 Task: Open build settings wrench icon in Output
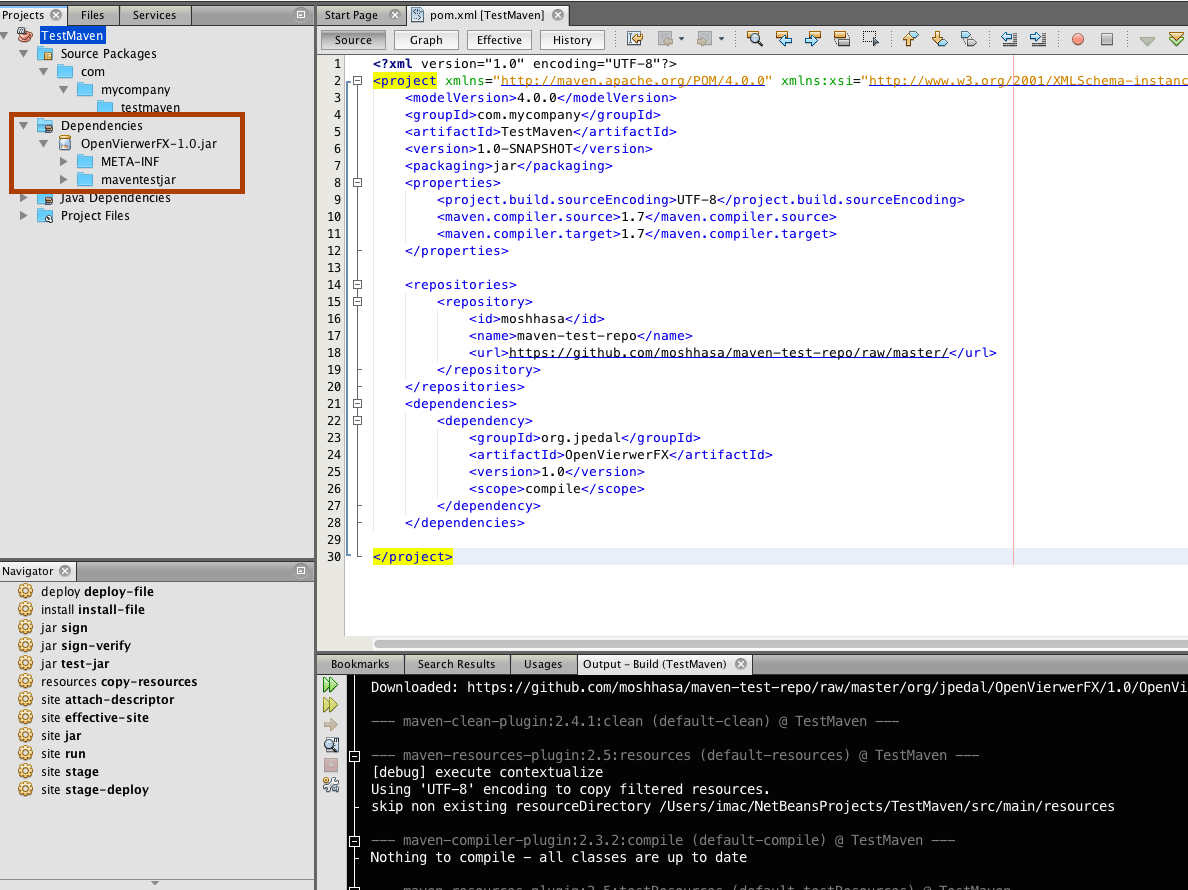click(x=330, y=785)
